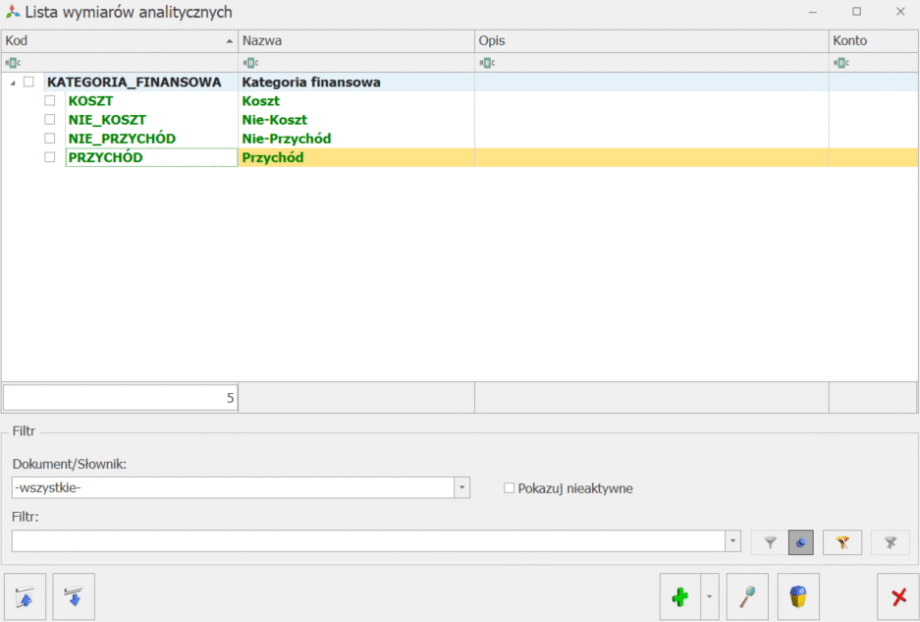This screenshot has height=622, width=920.
Task: Click the move-down arrow icon
Action: click(x=73, y=597)
